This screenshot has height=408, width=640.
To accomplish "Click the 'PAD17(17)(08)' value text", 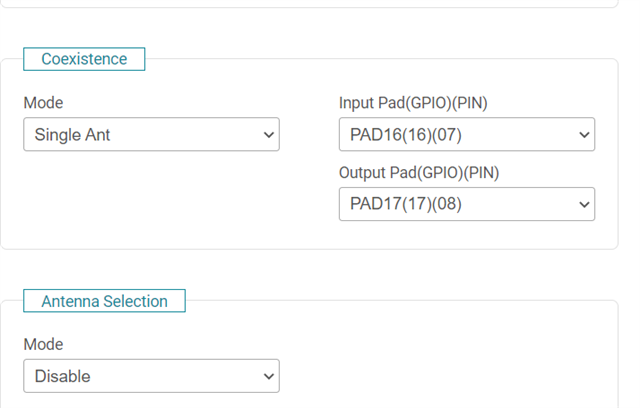I will pyautogui.click(x=406, y=204).
